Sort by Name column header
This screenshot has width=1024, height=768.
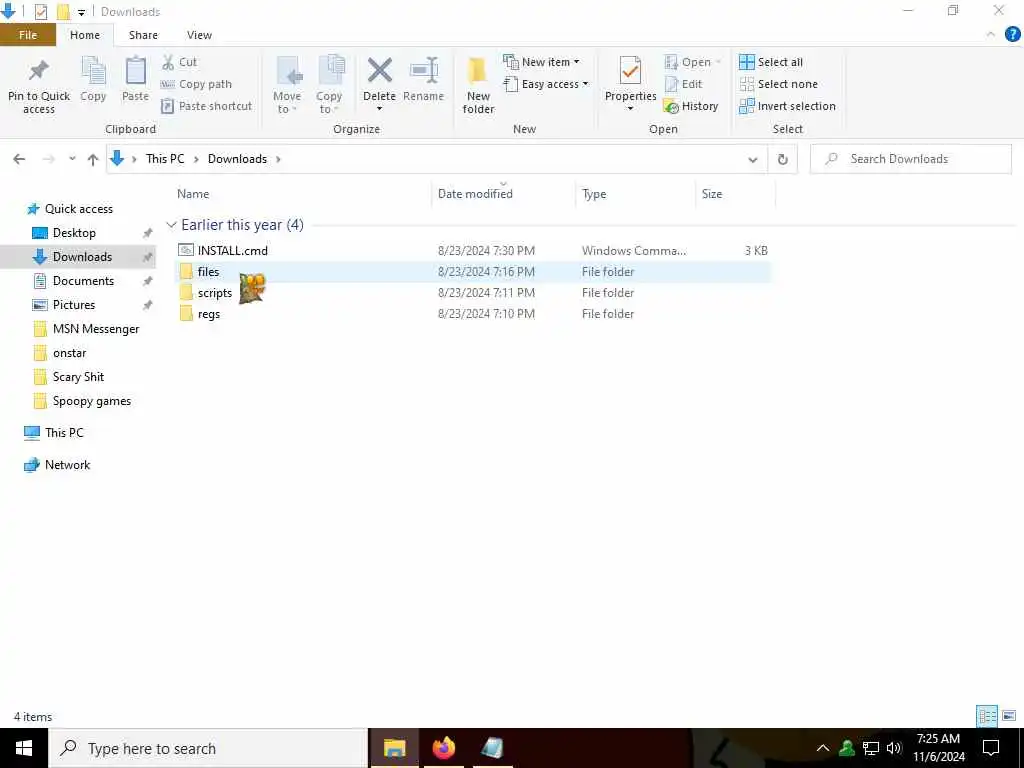(x=193, y=194)
